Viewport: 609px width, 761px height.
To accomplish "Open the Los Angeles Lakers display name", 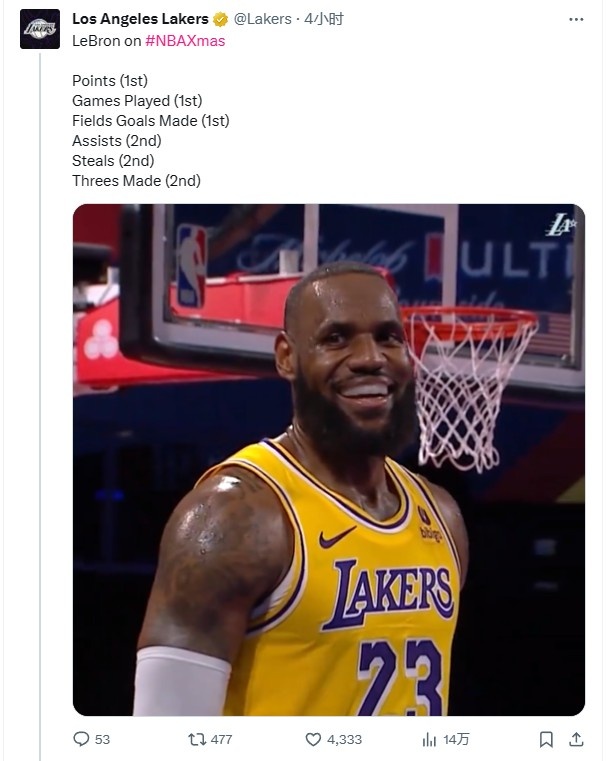I will 140,19.
